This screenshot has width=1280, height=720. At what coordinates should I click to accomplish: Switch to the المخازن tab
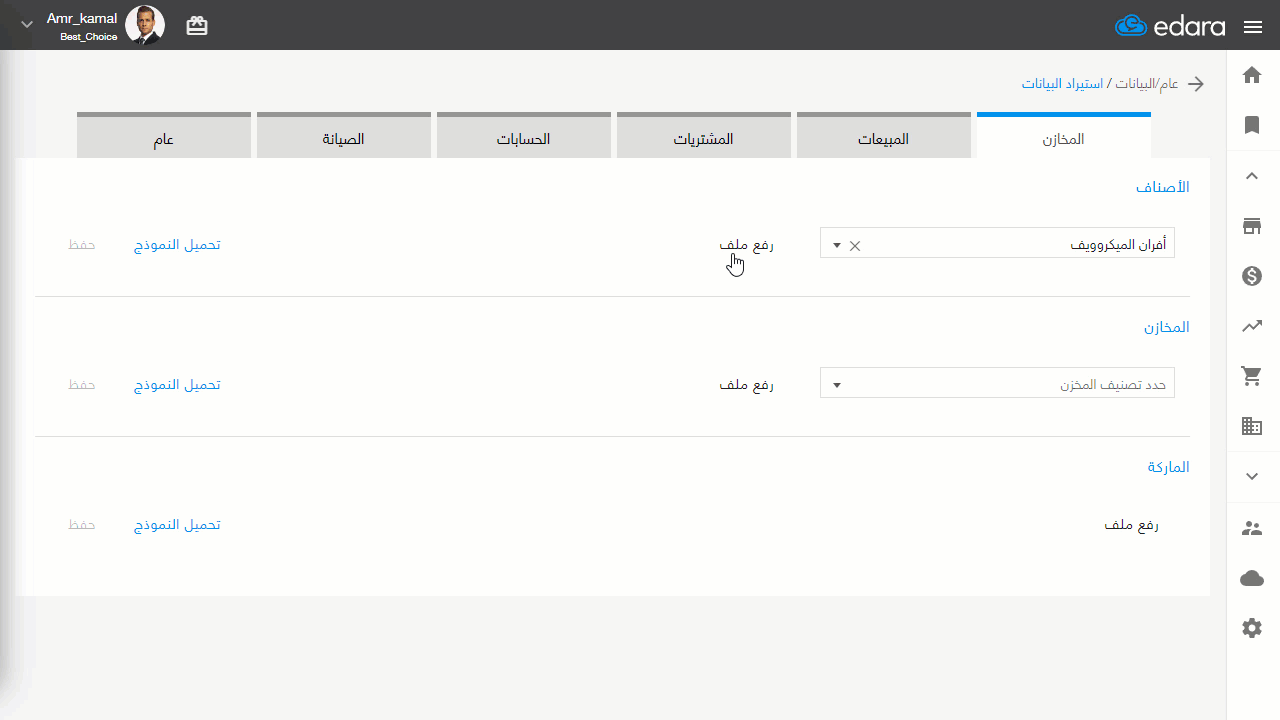coord(1063,136)
